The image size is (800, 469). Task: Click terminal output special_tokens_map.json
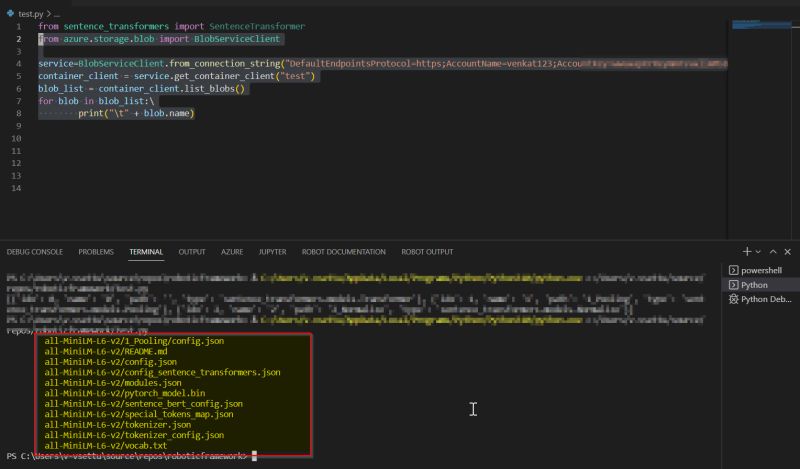(x=139, y=414)
